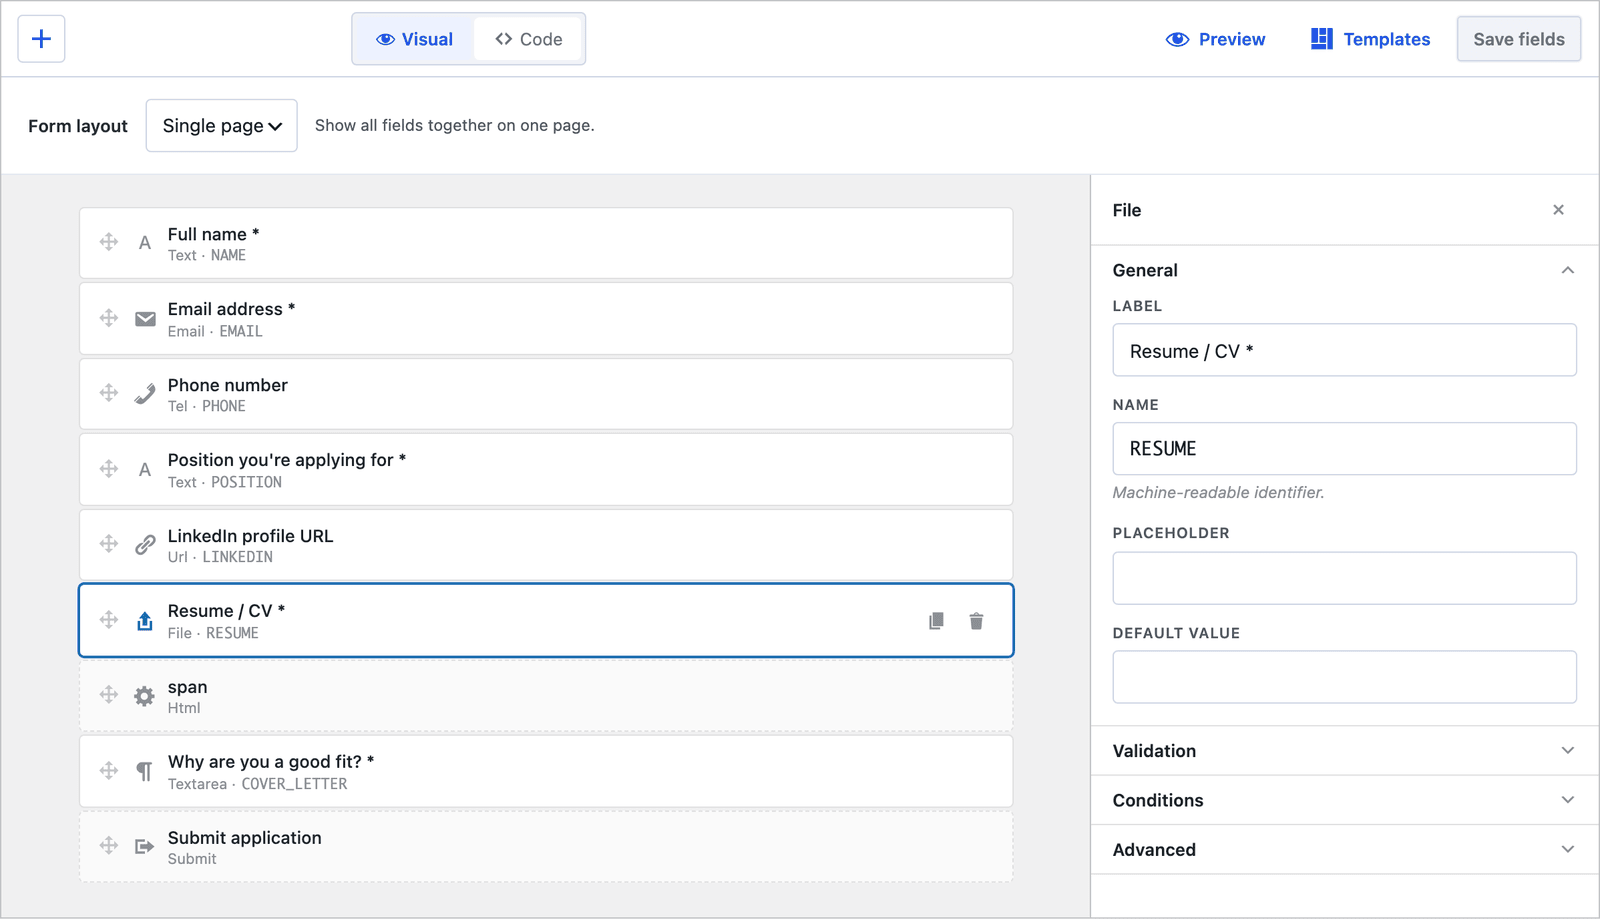This screenshot has height=920, width=1600.
Task: Click the Label input with Resume / CV
Action: 1344,350
